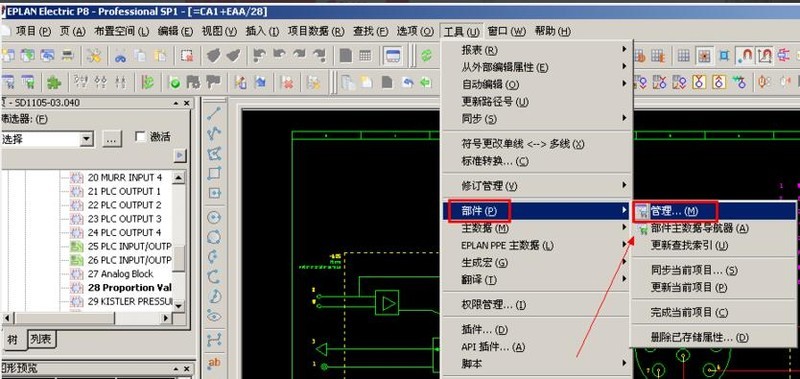Click the gray flag icon
The image size is (800, 379).
[213, 82]
